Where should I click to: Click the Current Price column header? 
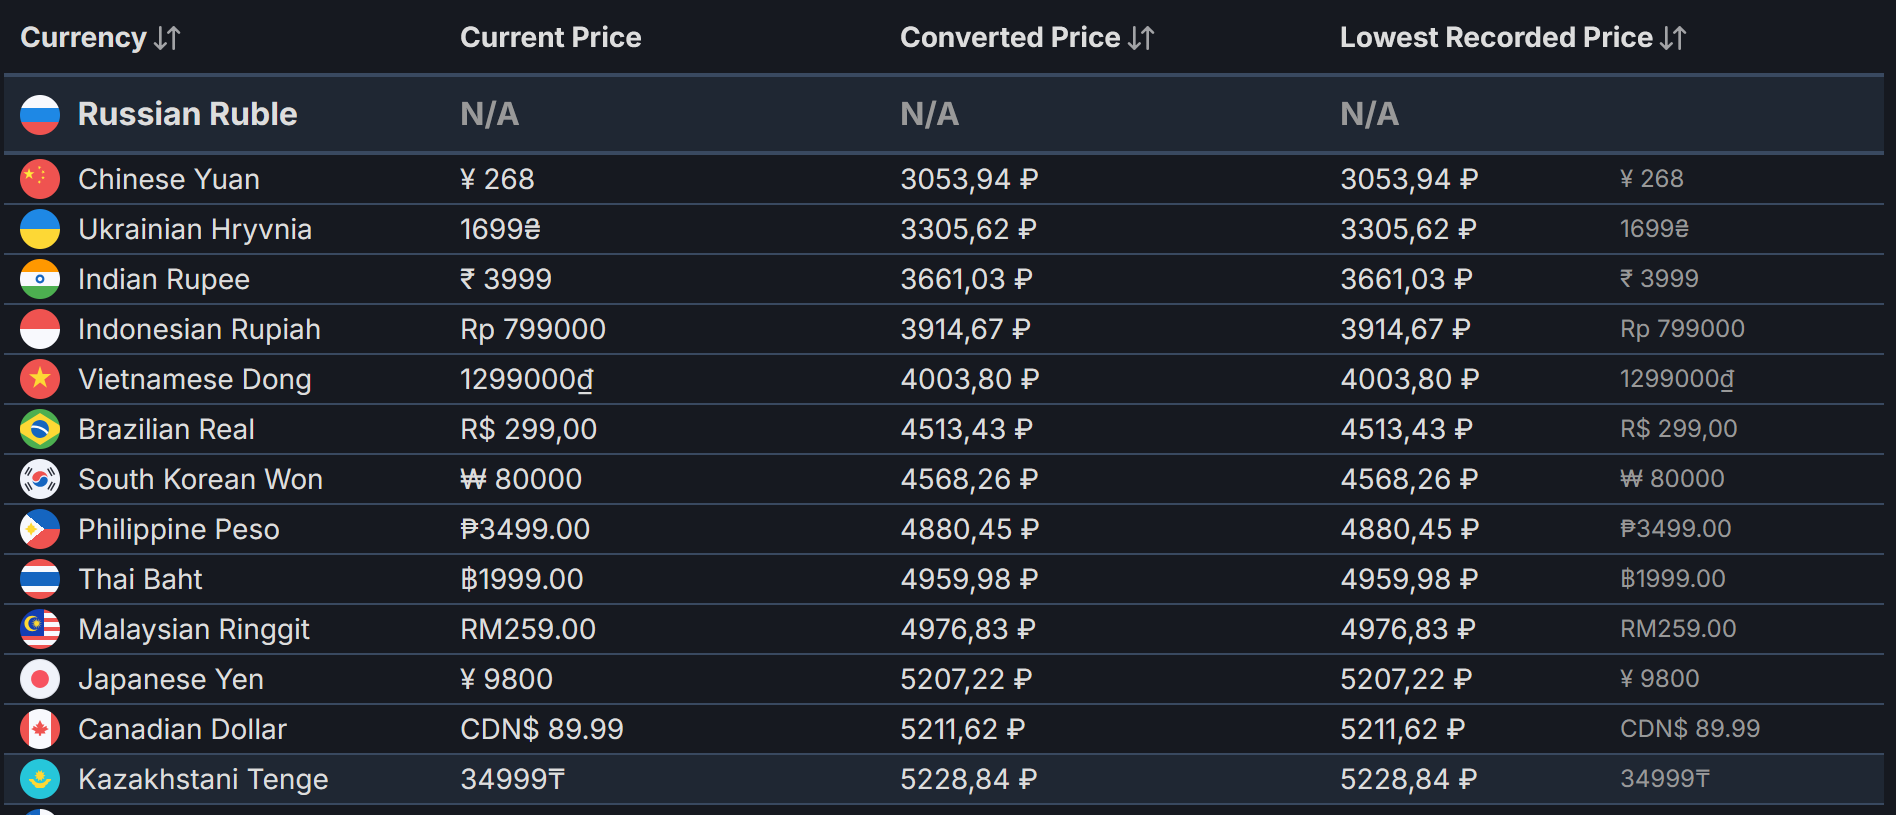tap(550, 38)
